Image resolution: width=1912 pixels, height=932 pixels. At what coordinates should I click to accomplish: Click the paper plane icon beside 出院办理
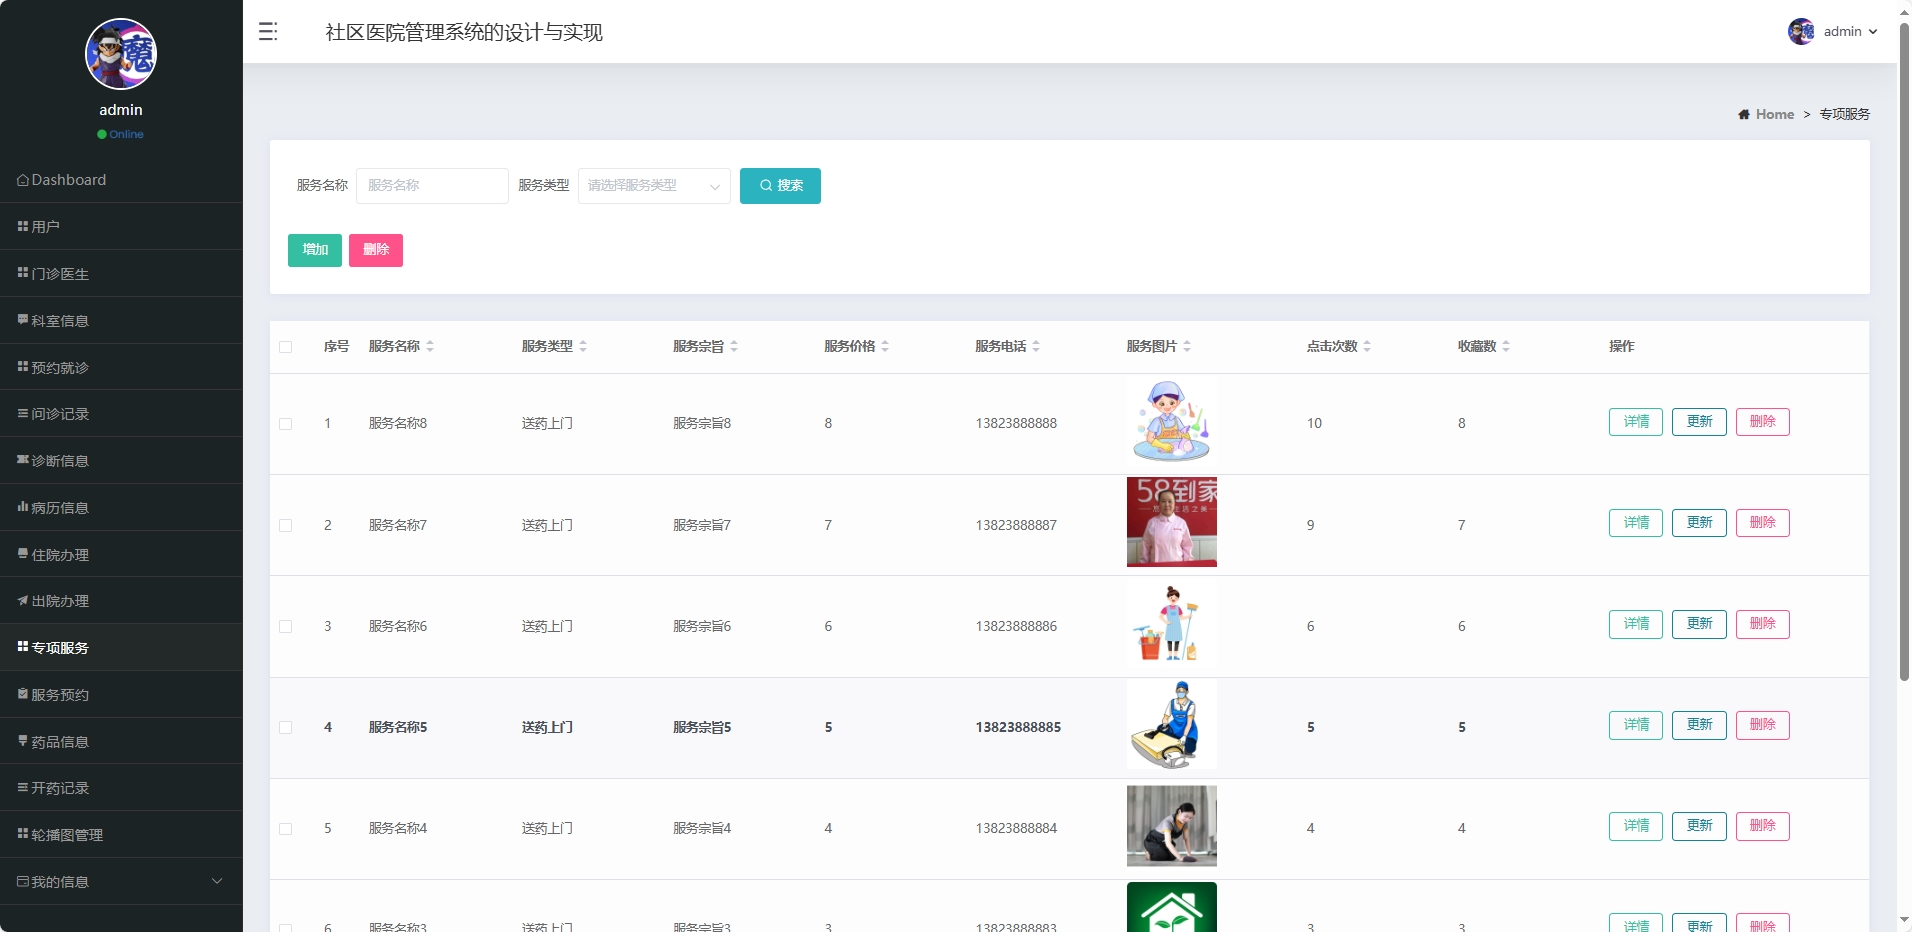coord(23,601)
